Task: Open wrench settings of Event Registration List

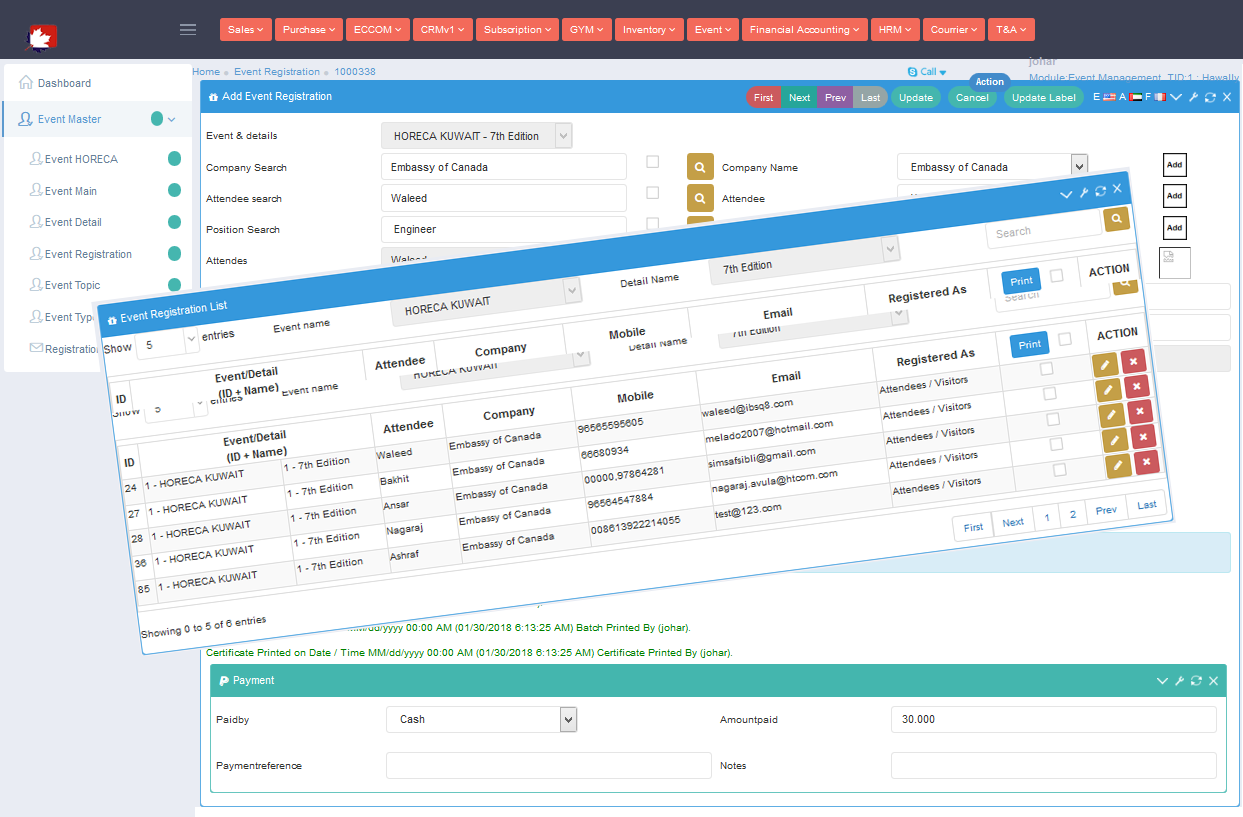Action: coord(1083,193)
